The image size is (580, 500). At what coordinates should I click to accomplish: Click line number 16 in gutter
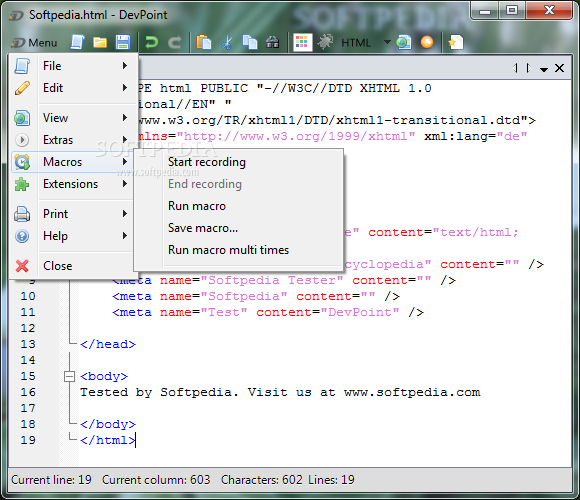point(28,392)
